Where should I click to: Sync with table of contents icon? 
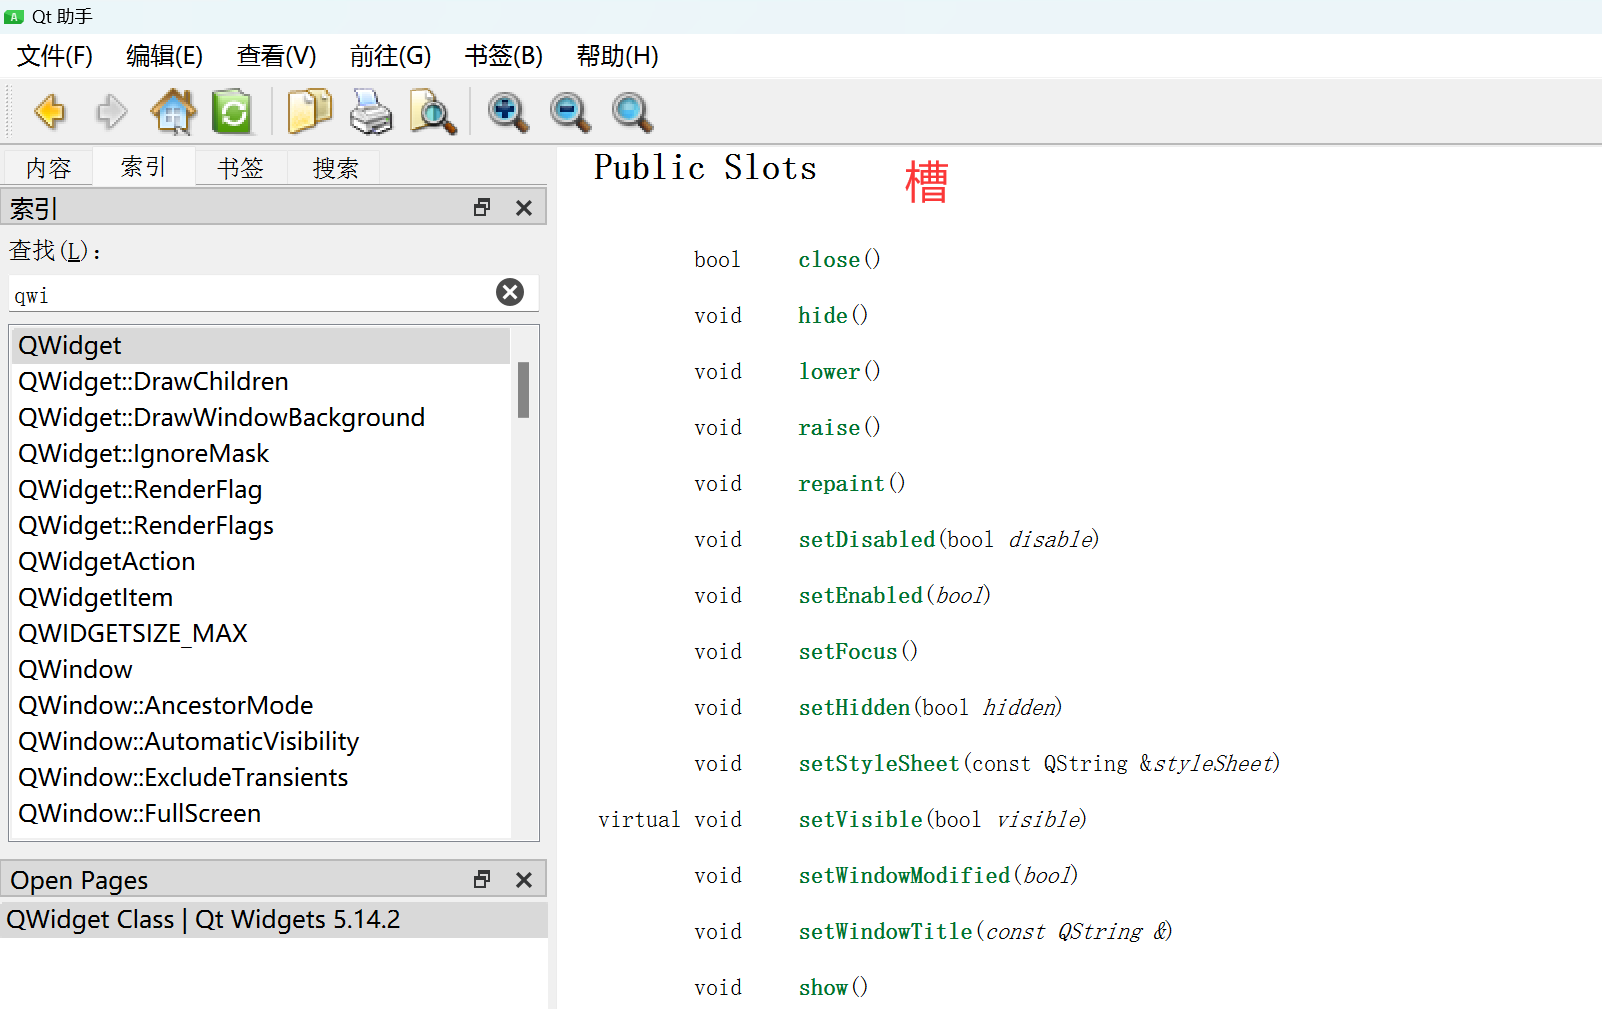click(232, 111)
